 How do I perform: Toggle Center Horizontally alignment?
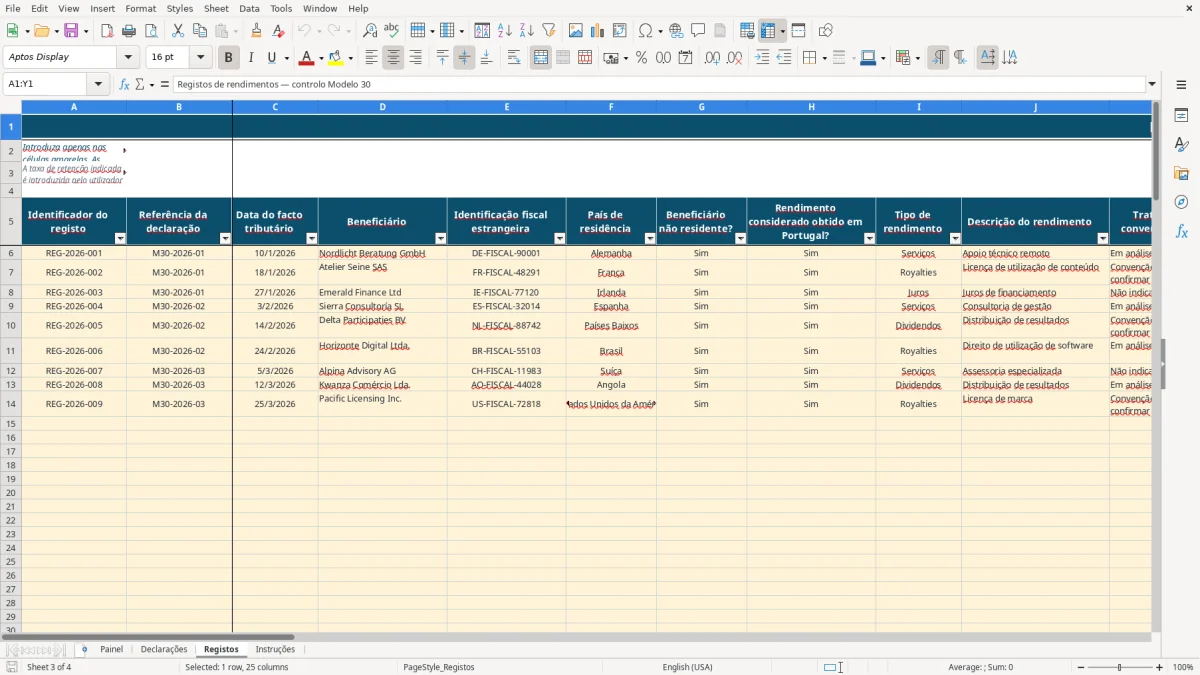coord(393,58)
